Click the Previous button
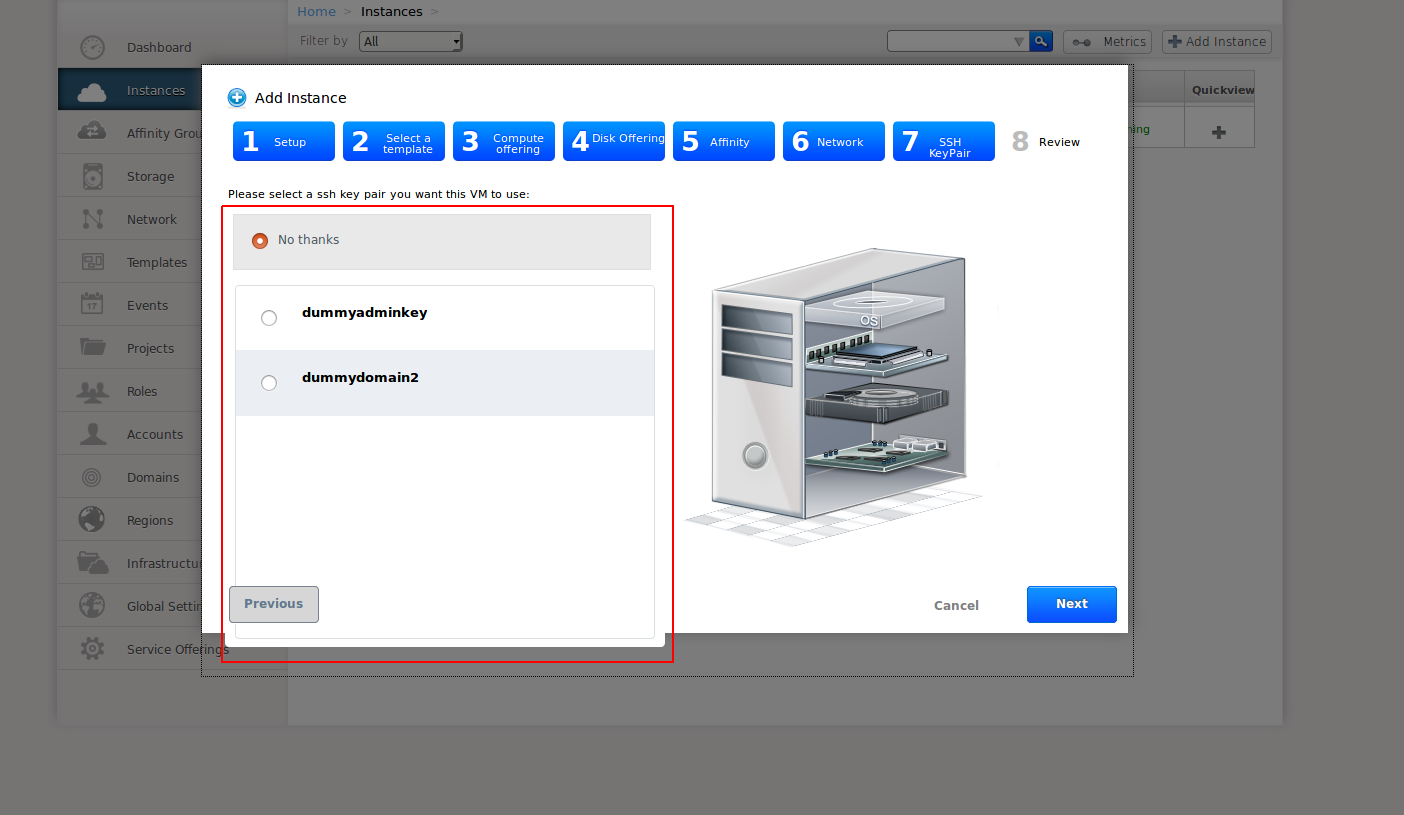The height and width of the screenshot is (815, 1404). [274, 604]
